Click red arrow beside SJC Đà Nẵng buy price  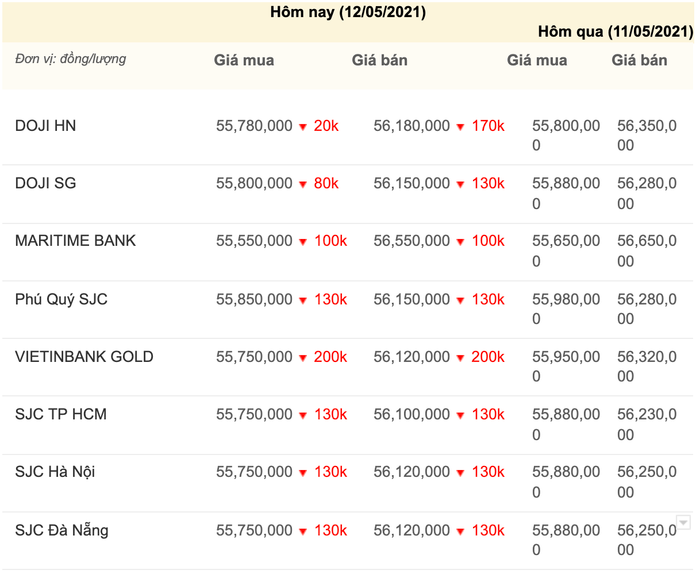302,531
